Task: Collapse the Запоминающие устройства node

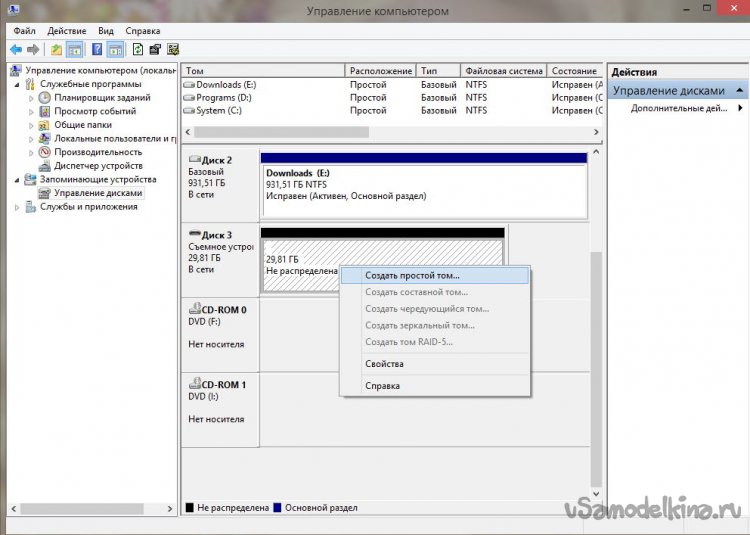Action: [x=16, y=180]
